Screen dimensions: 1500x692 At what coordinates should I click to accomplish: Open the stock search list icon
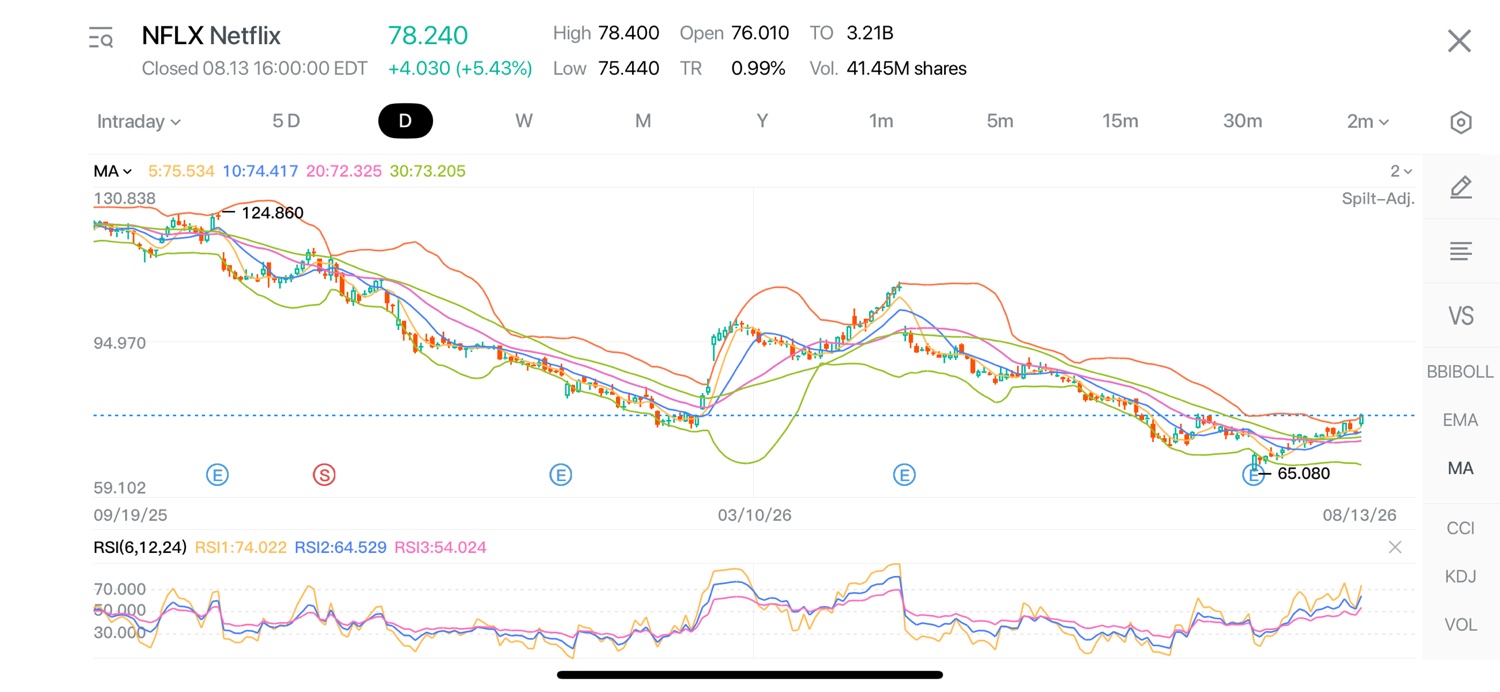[x=101, y=38]
